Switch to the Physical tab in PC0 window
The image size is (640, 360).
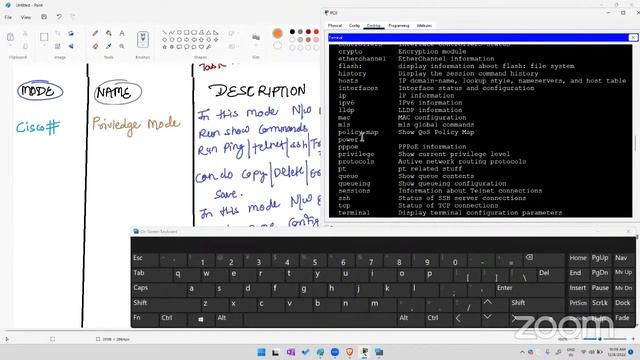[335, 25]
